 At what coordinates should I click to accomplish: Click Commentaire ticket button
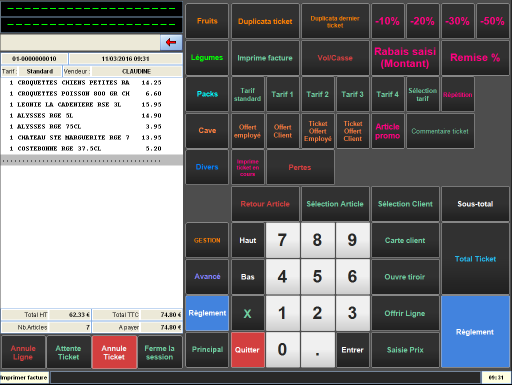tap(440, 131)
